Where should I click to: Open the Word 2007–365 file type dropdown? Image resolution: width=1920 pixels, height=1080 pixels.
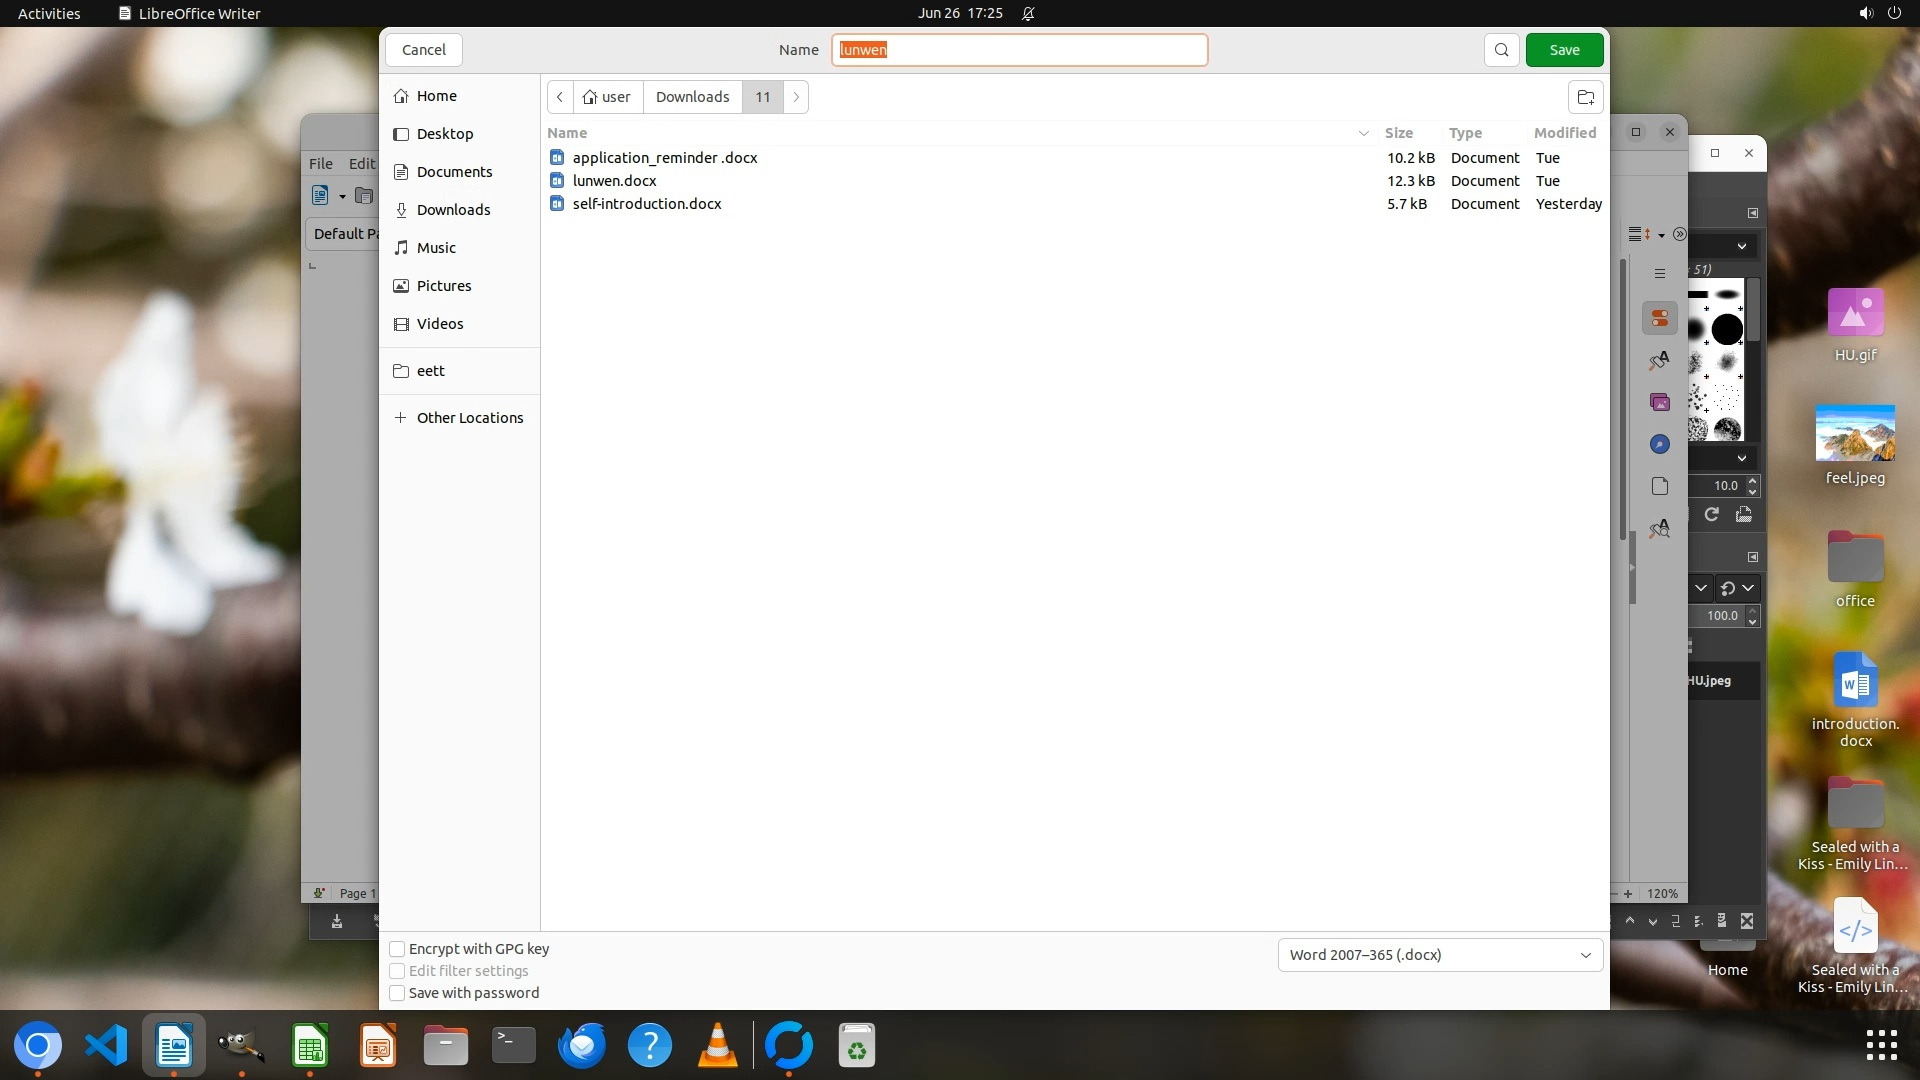(x=1440, y=955)
